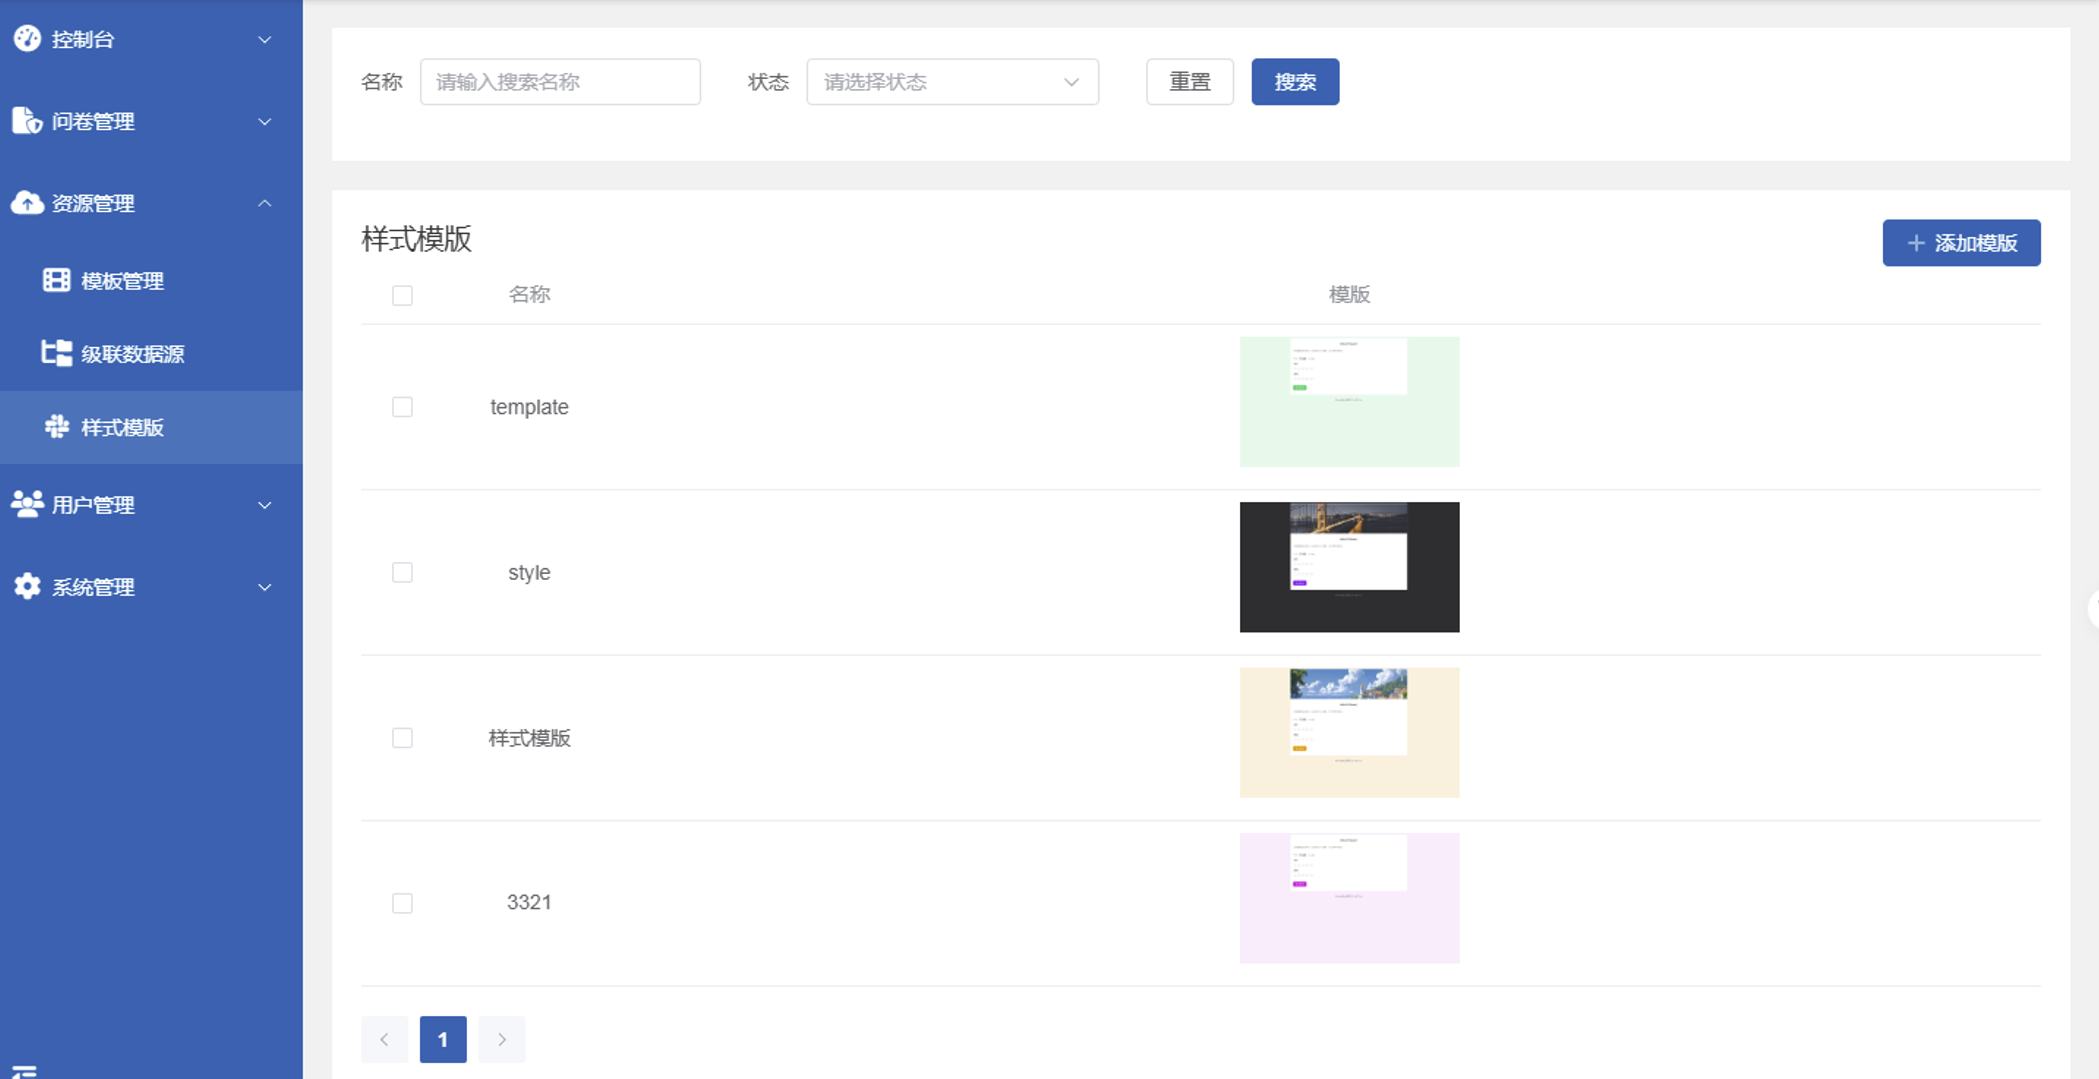Check the box for the style row
Screen dimensions: 2099x1079
point(402,572)
